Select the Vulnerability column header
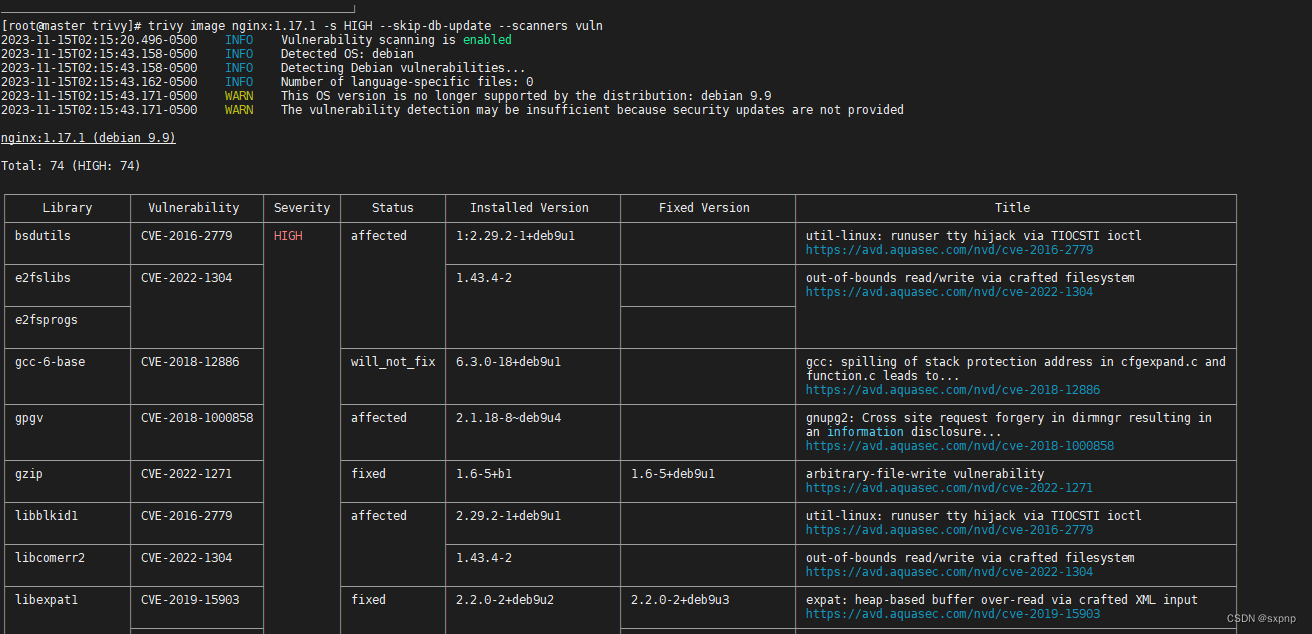Viewport: 1312px width, 634px height. 194,208
